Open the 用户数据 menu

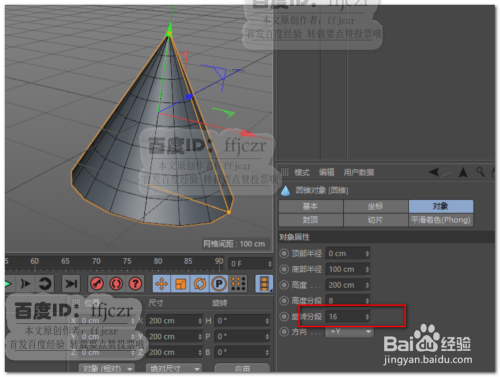(359, 172)
